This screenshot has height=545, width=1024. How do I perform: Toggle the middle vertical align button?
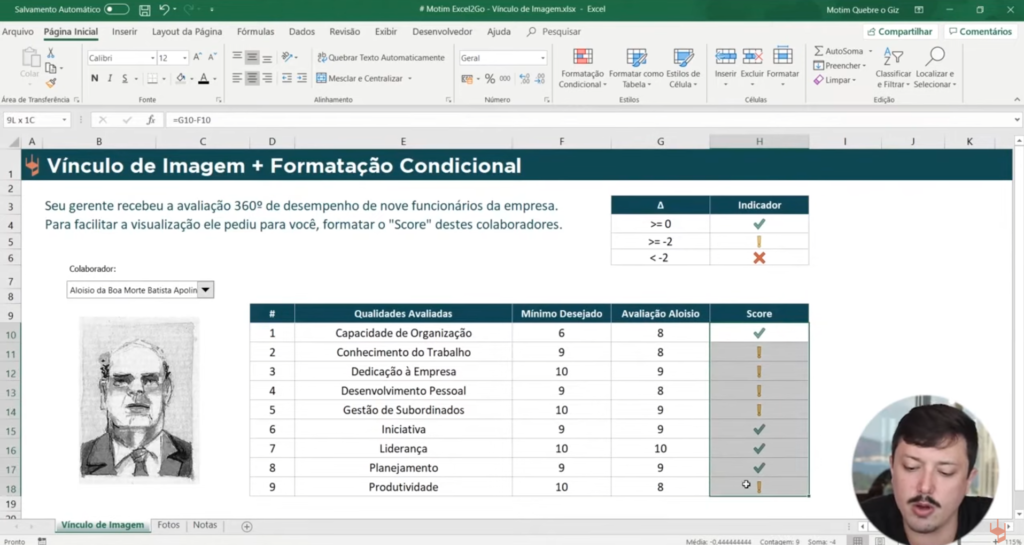[252, 57]
